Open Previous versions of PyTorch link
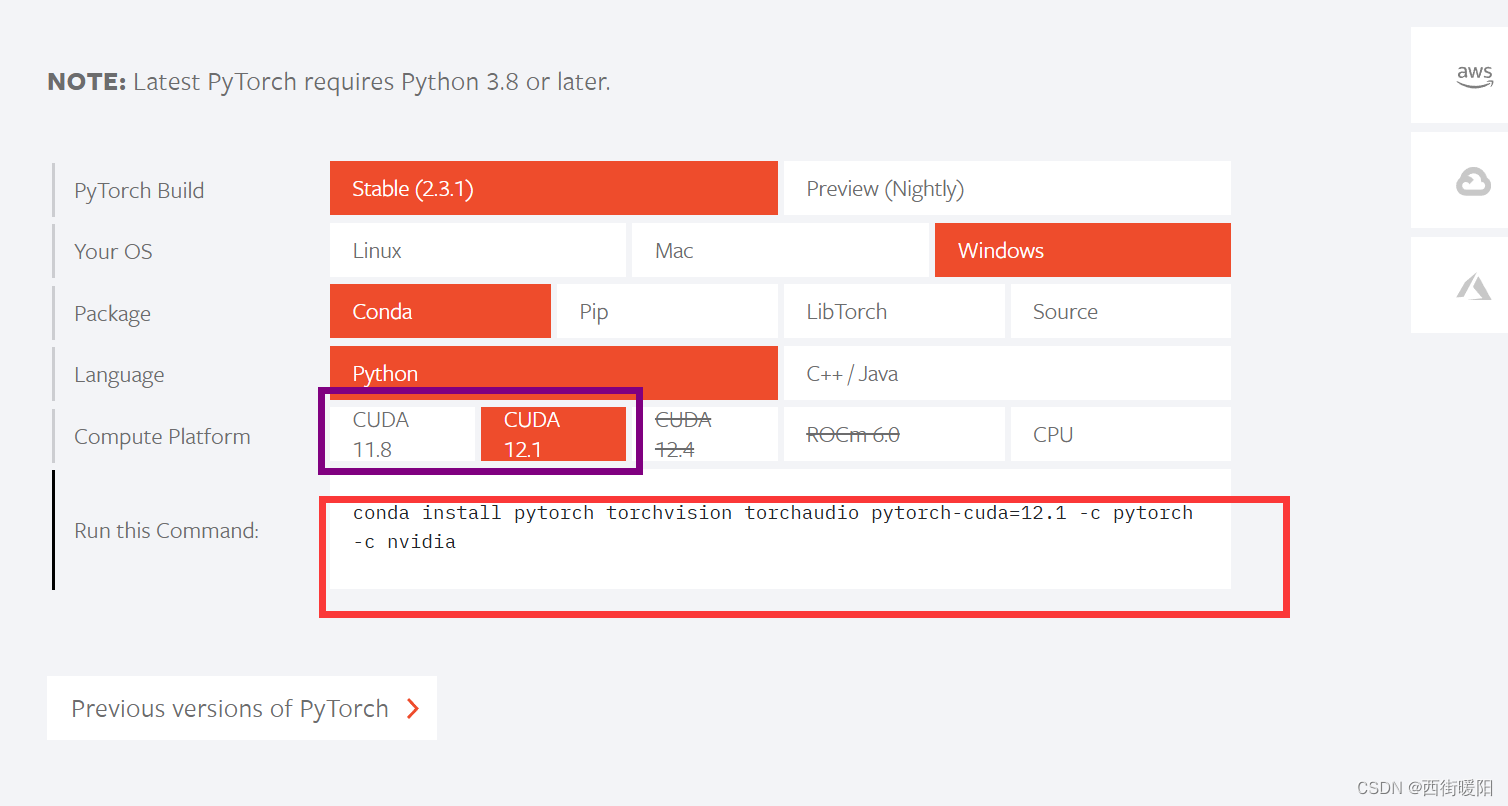Viewport: 1508px width, 806px height. click(242, 708)
